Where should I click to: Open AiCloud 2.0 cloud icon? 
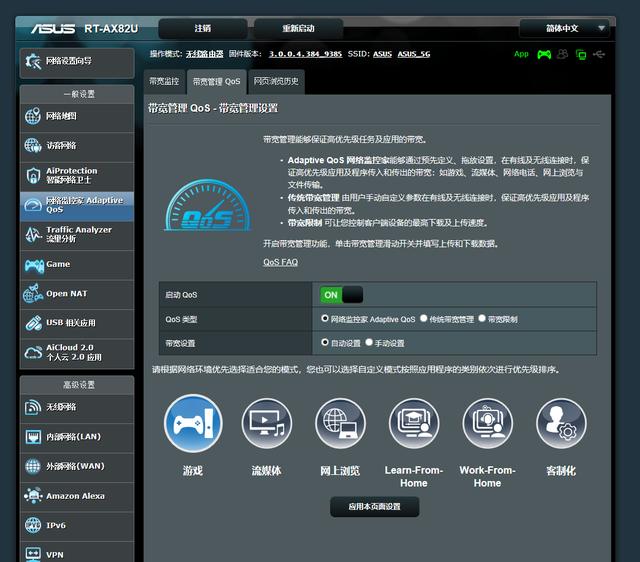click(33, 353)
